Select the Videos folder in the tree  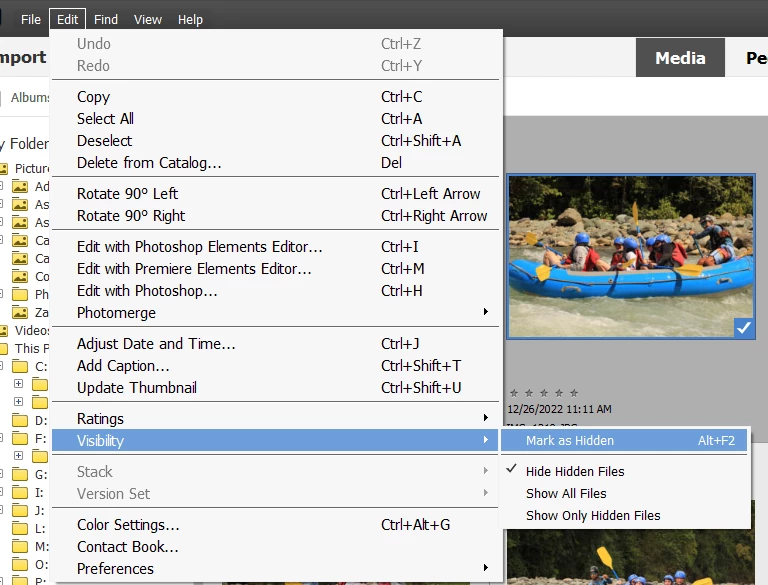(x=24, y=331)
